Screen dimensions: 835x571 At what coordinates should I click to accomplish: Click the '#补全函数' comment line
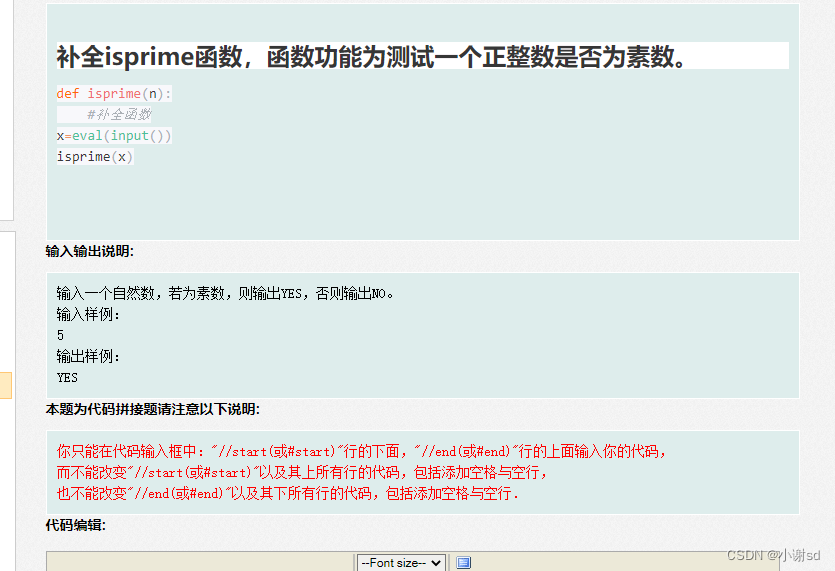119,115
